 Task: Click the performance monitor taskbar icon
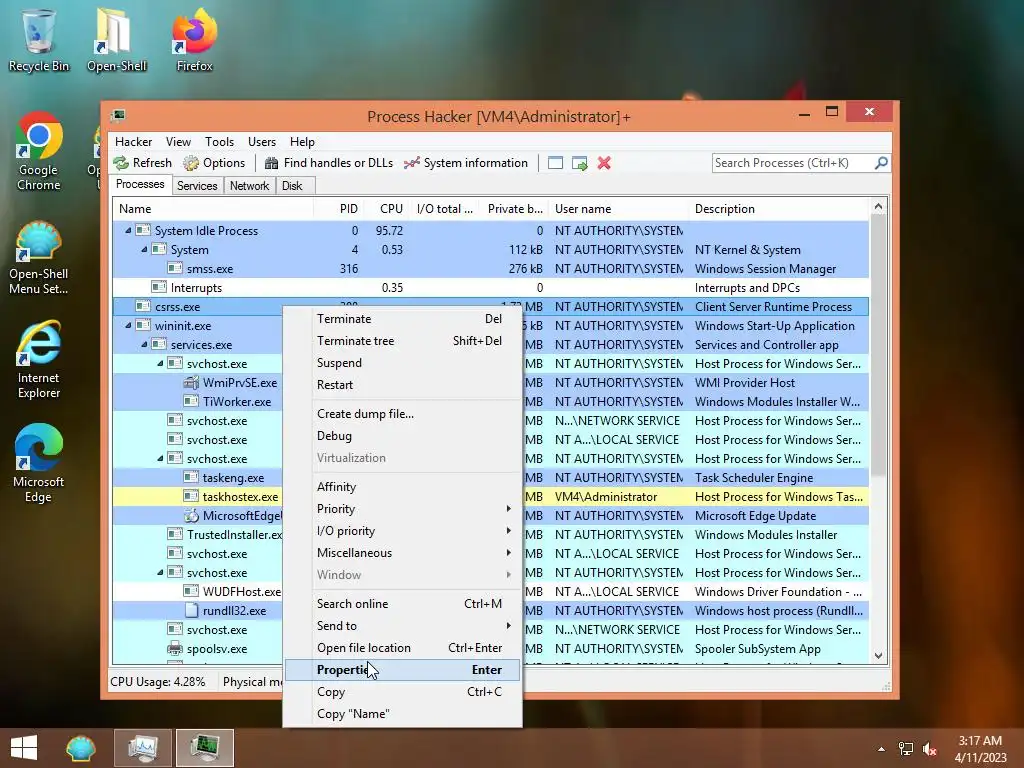coord(142,748)
